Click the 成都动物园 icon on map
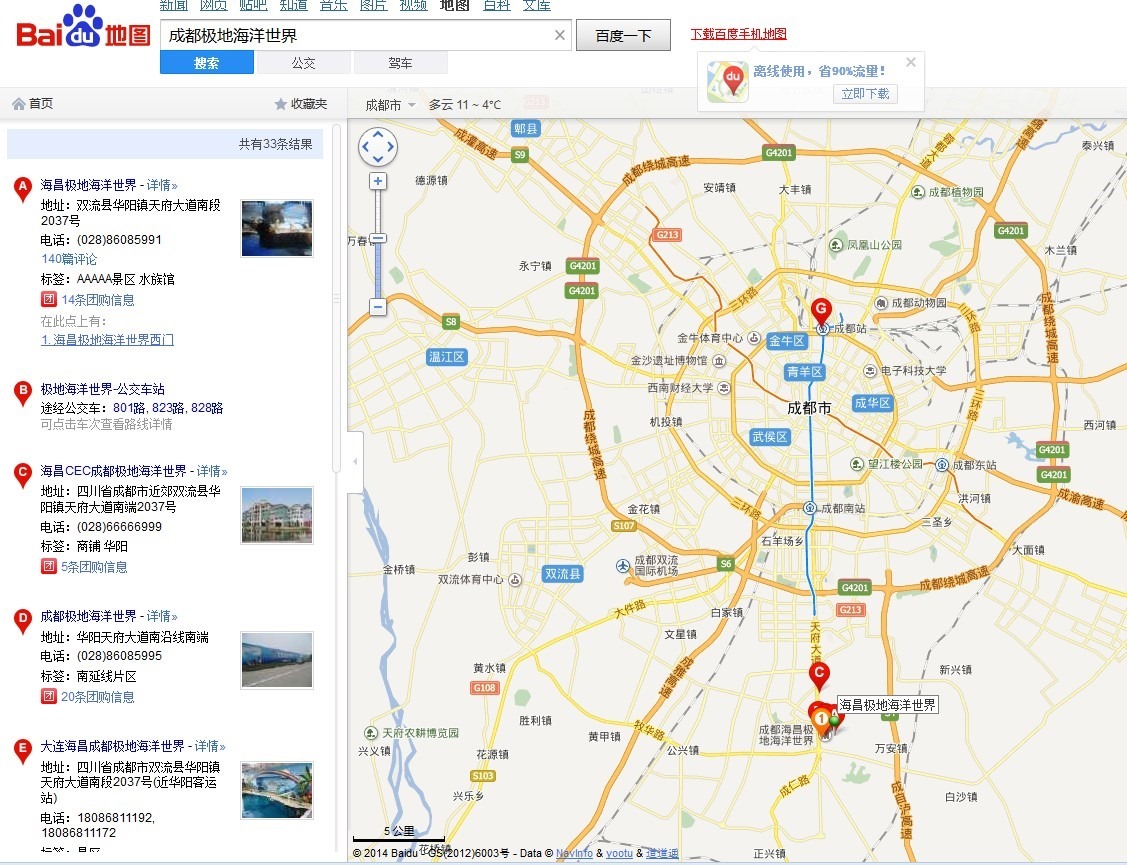Viewport: 1127px width, 865px height. [x=881, y=303]
